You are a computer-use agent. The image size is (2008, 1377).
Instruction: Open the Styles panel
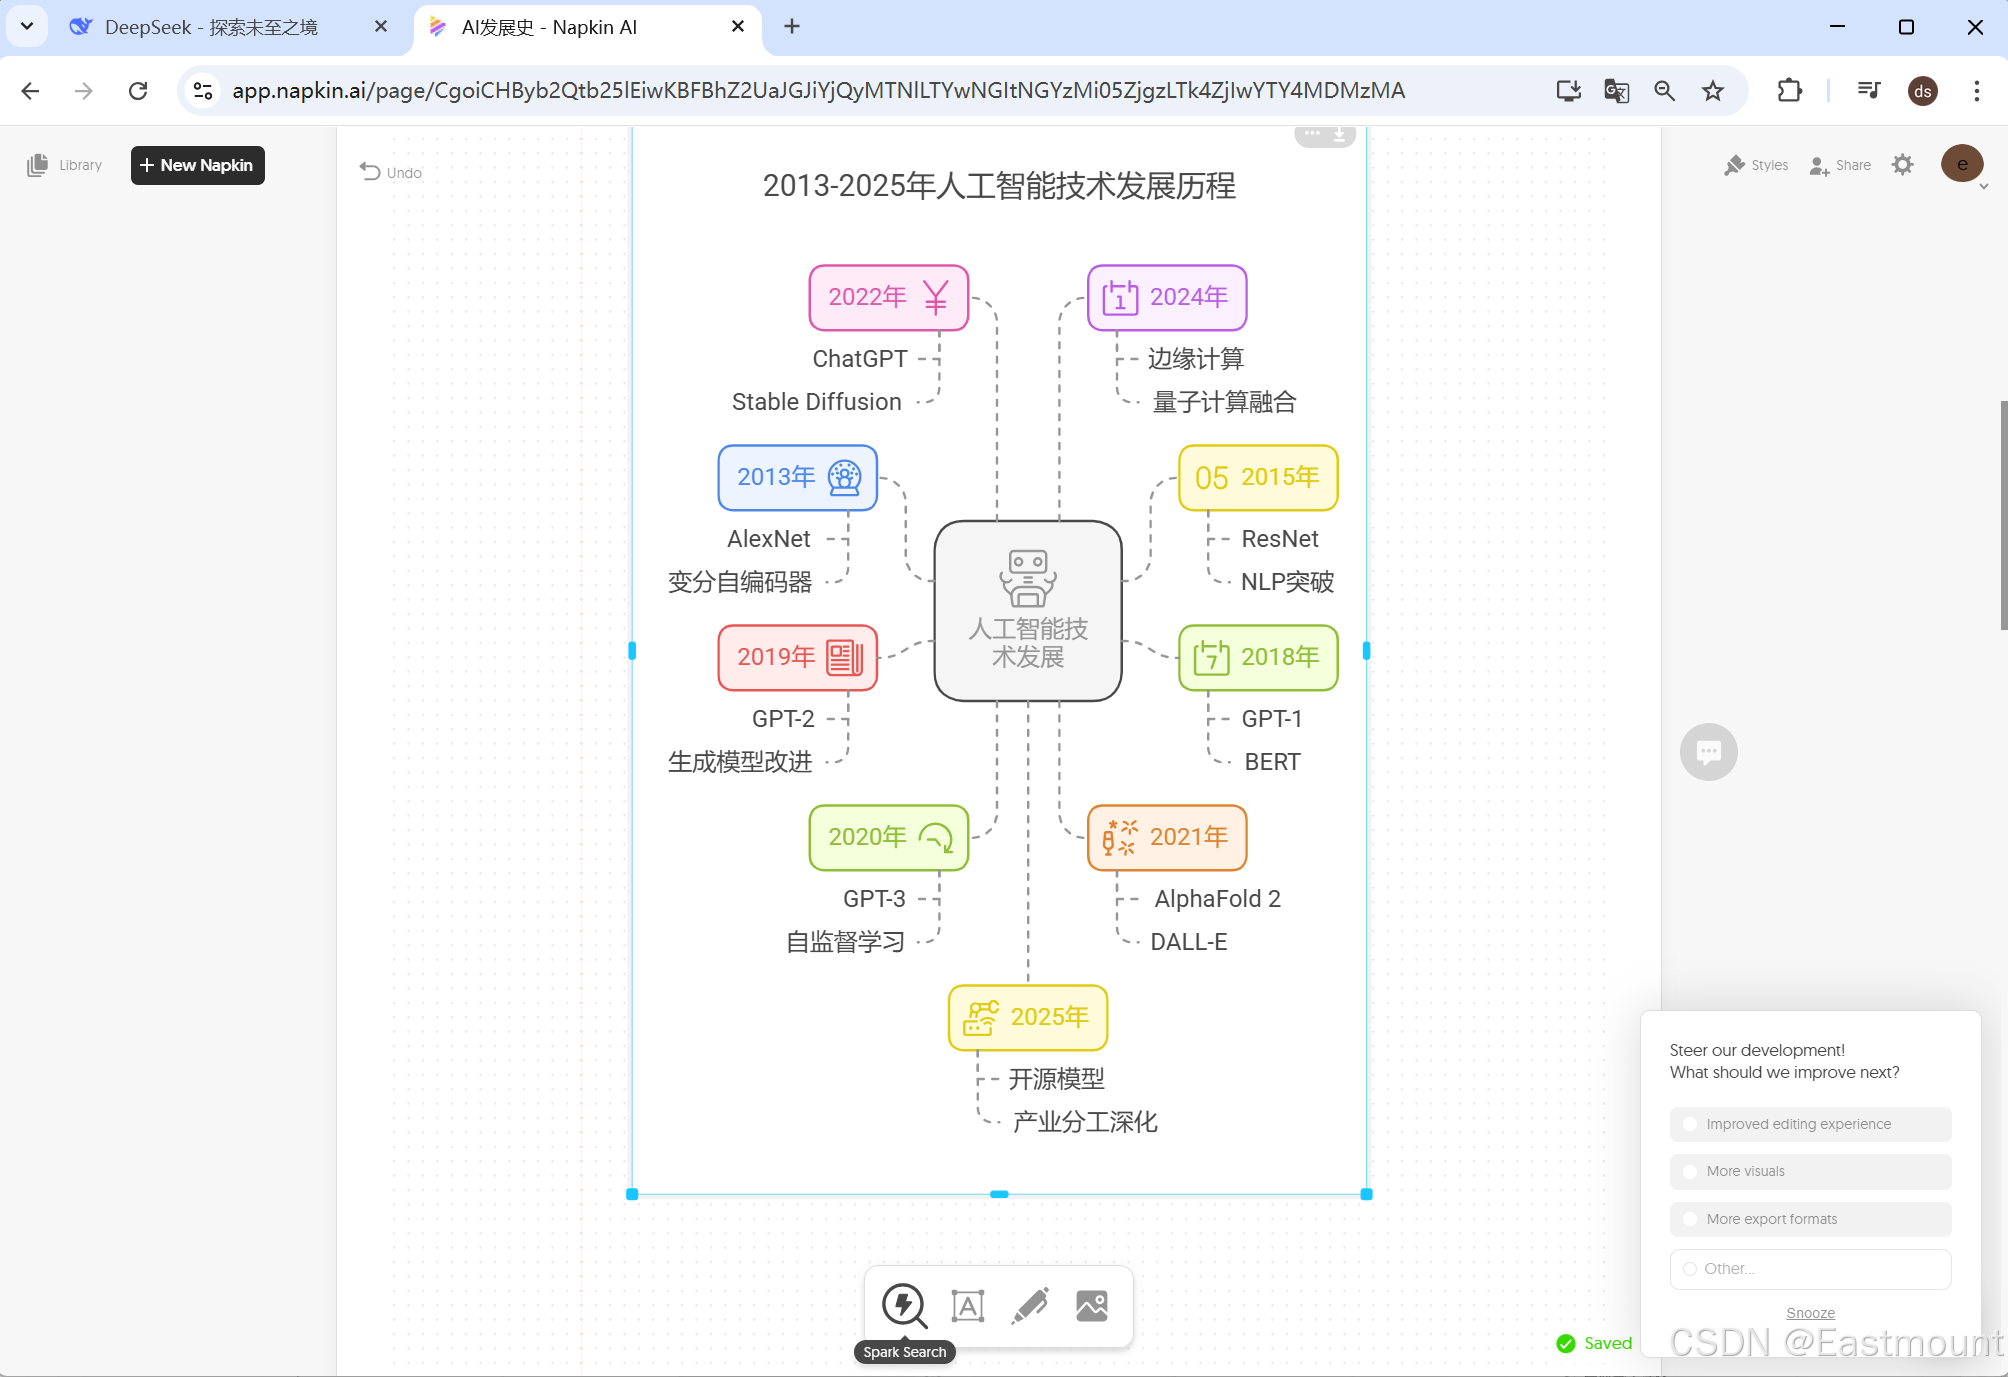(1756, 165)
